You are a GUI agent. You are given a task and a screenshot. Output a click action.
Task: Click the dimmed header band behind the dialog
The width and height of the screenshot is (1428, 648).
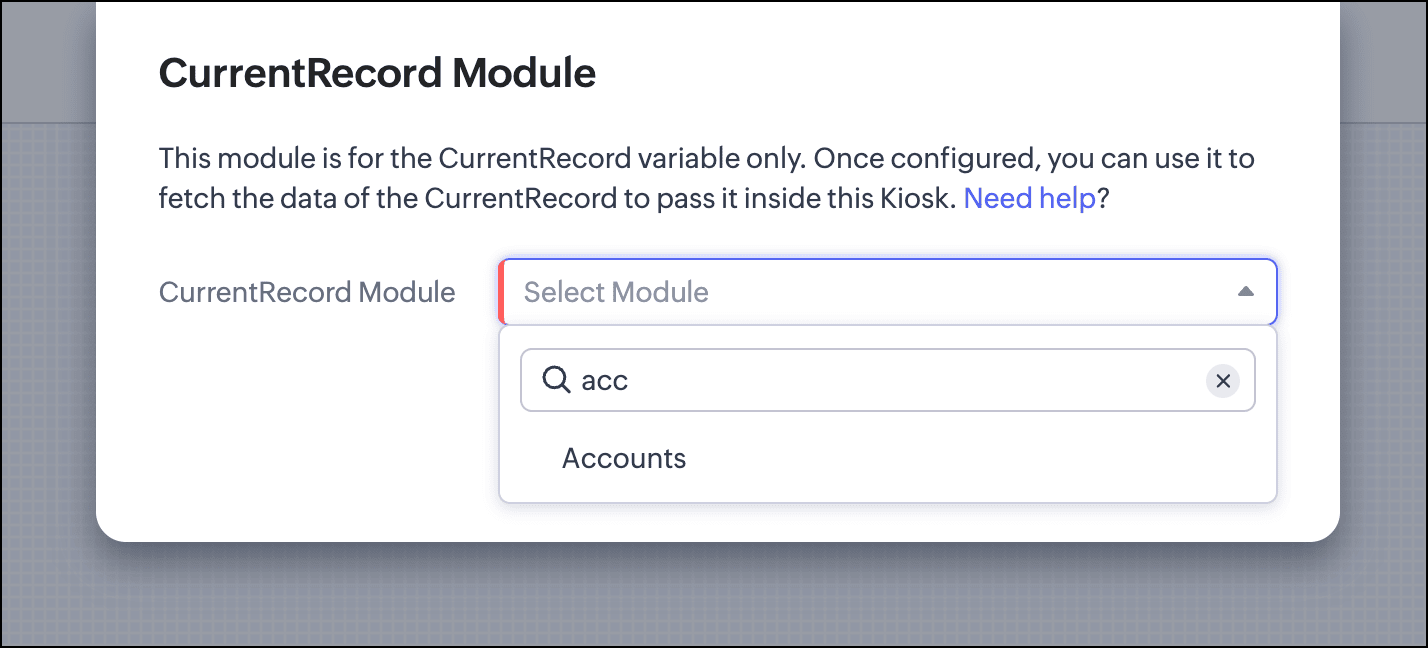[48, 60]
